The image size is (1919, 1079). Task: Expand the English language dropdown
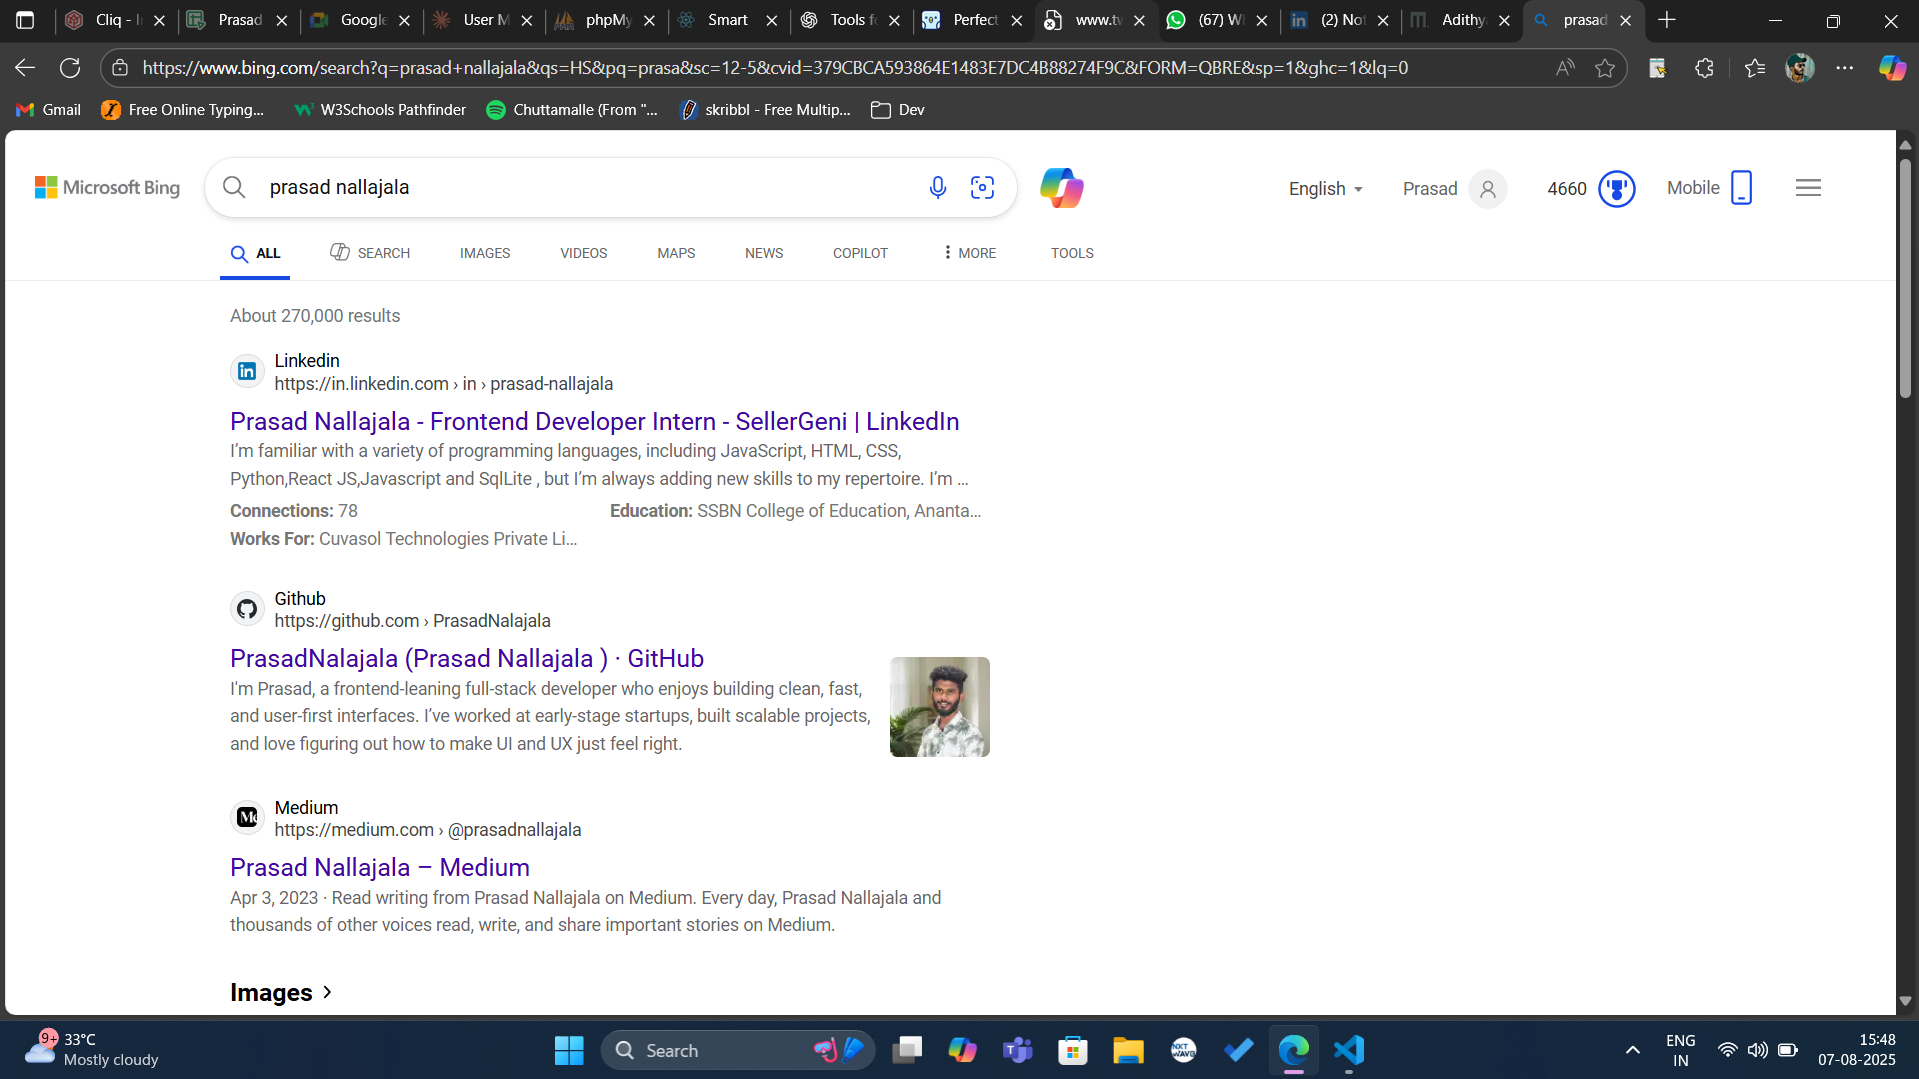(x=1325, y=189)
